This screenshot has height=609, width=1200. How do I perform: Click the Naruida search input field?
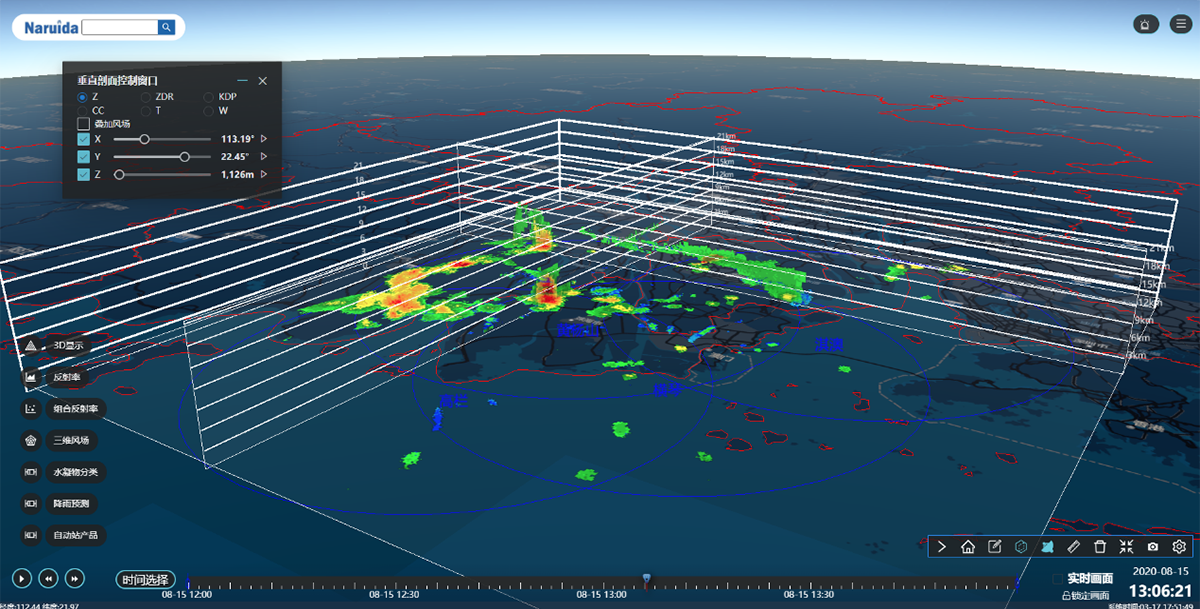118,28
